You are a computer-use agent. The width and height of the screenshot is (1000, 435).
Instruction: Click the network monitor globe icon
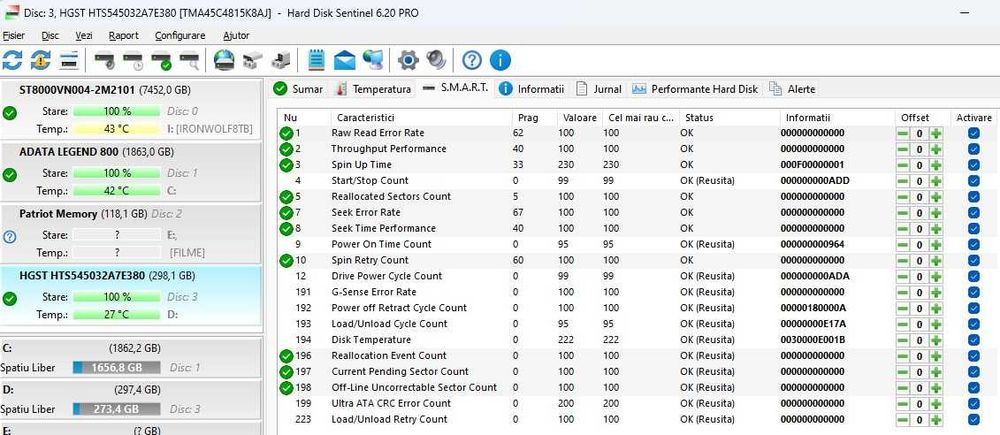[373, 61]
